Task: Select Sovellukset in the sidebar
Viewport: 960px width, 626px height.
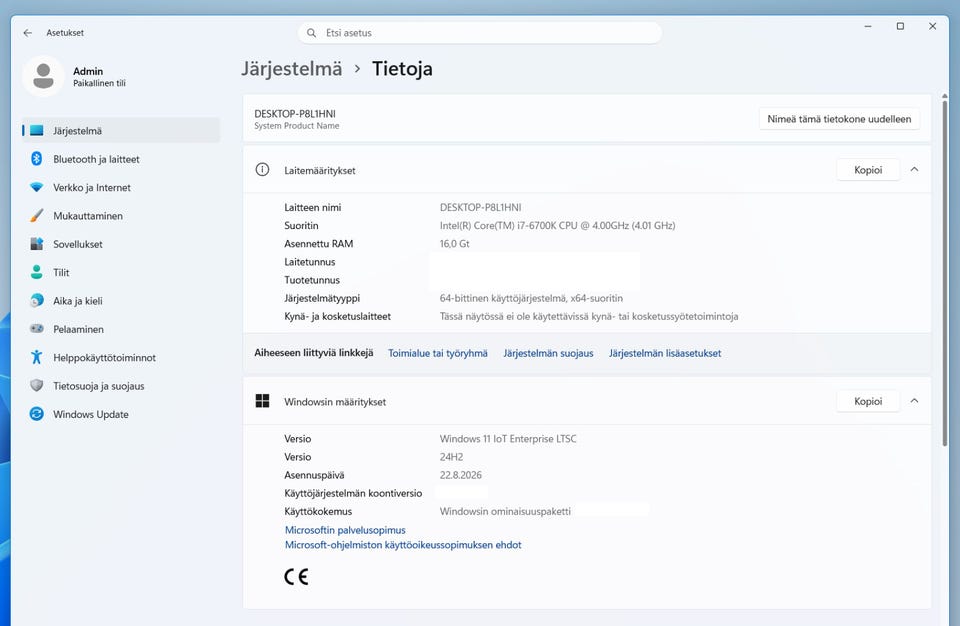Action: click(x=121, y=244)
